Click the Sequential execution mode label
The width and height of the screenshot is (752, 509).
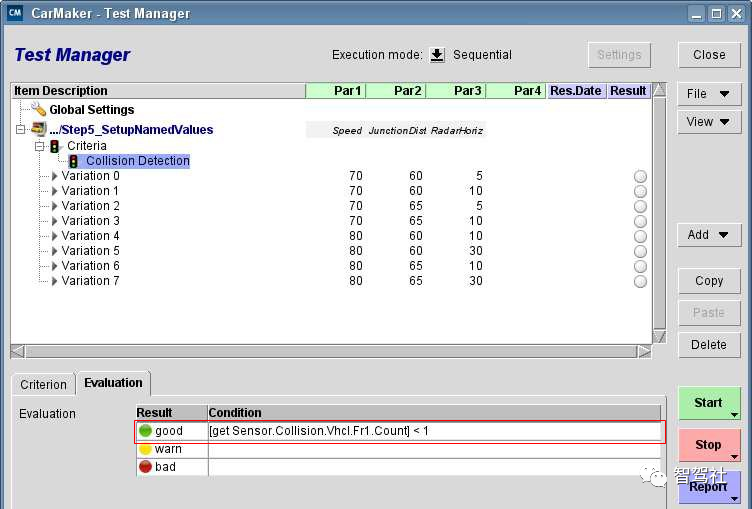482,55
